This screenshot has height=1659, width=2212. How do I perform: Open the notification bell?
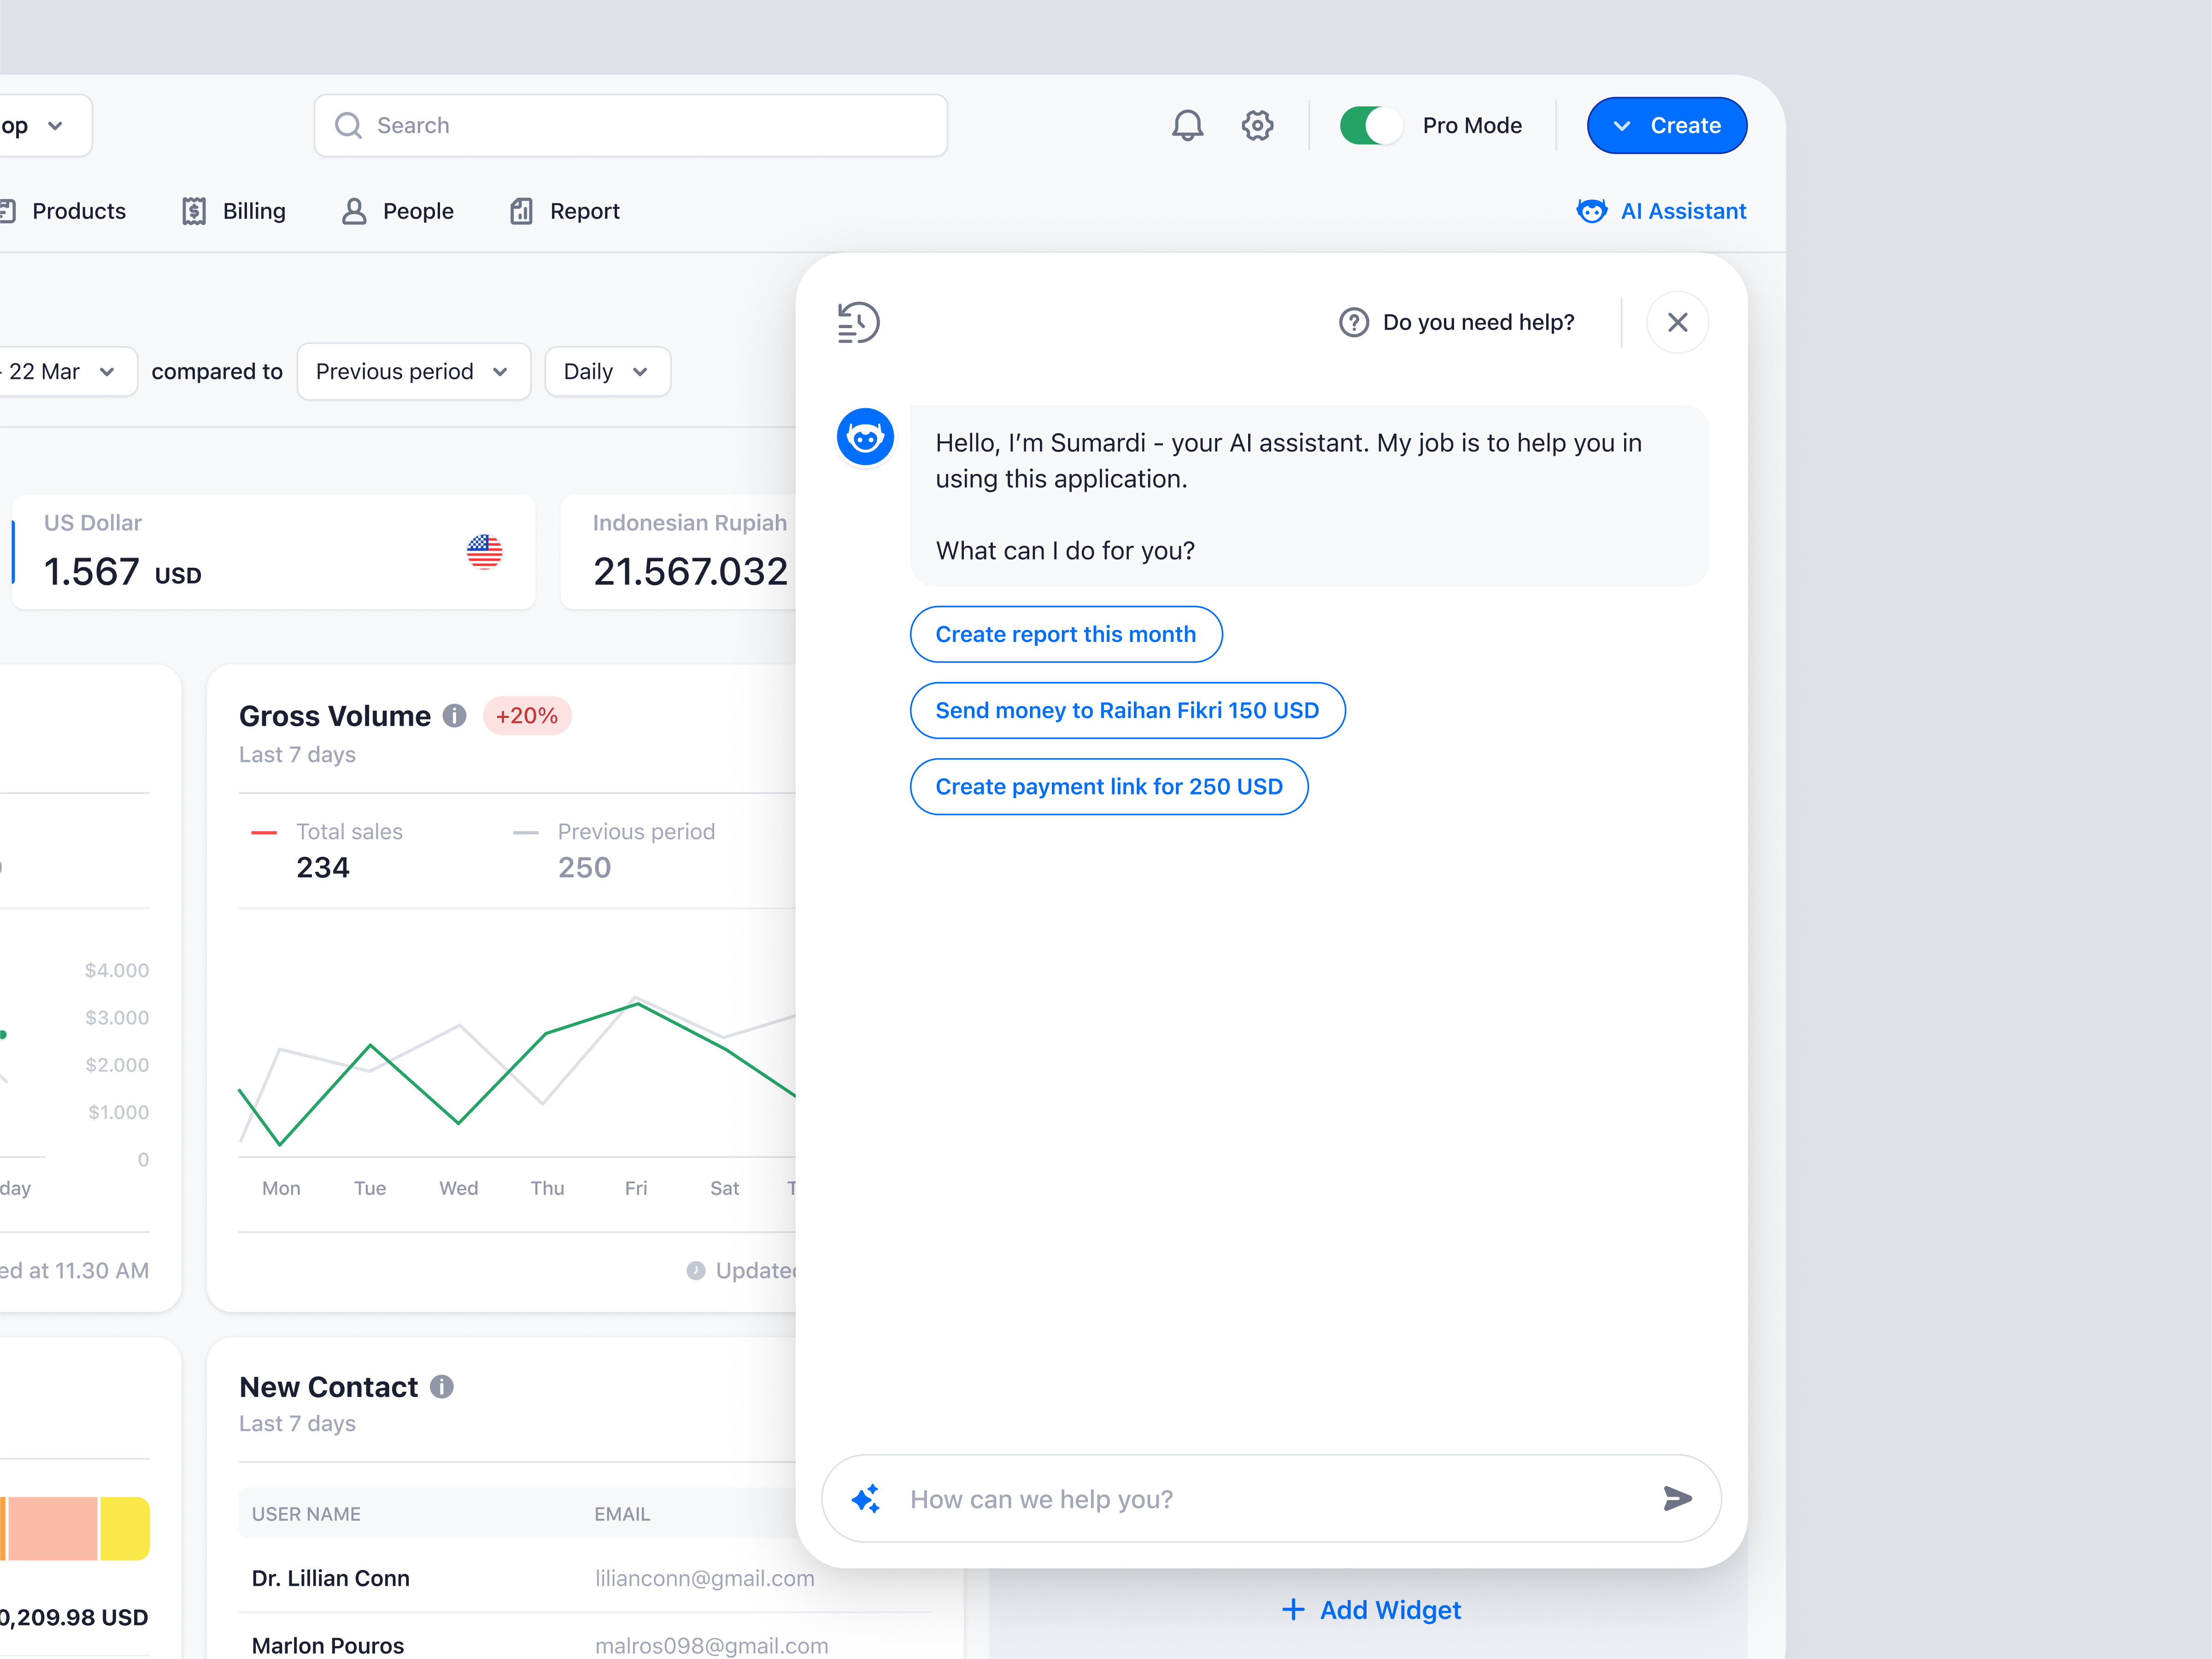(1188, 125)
